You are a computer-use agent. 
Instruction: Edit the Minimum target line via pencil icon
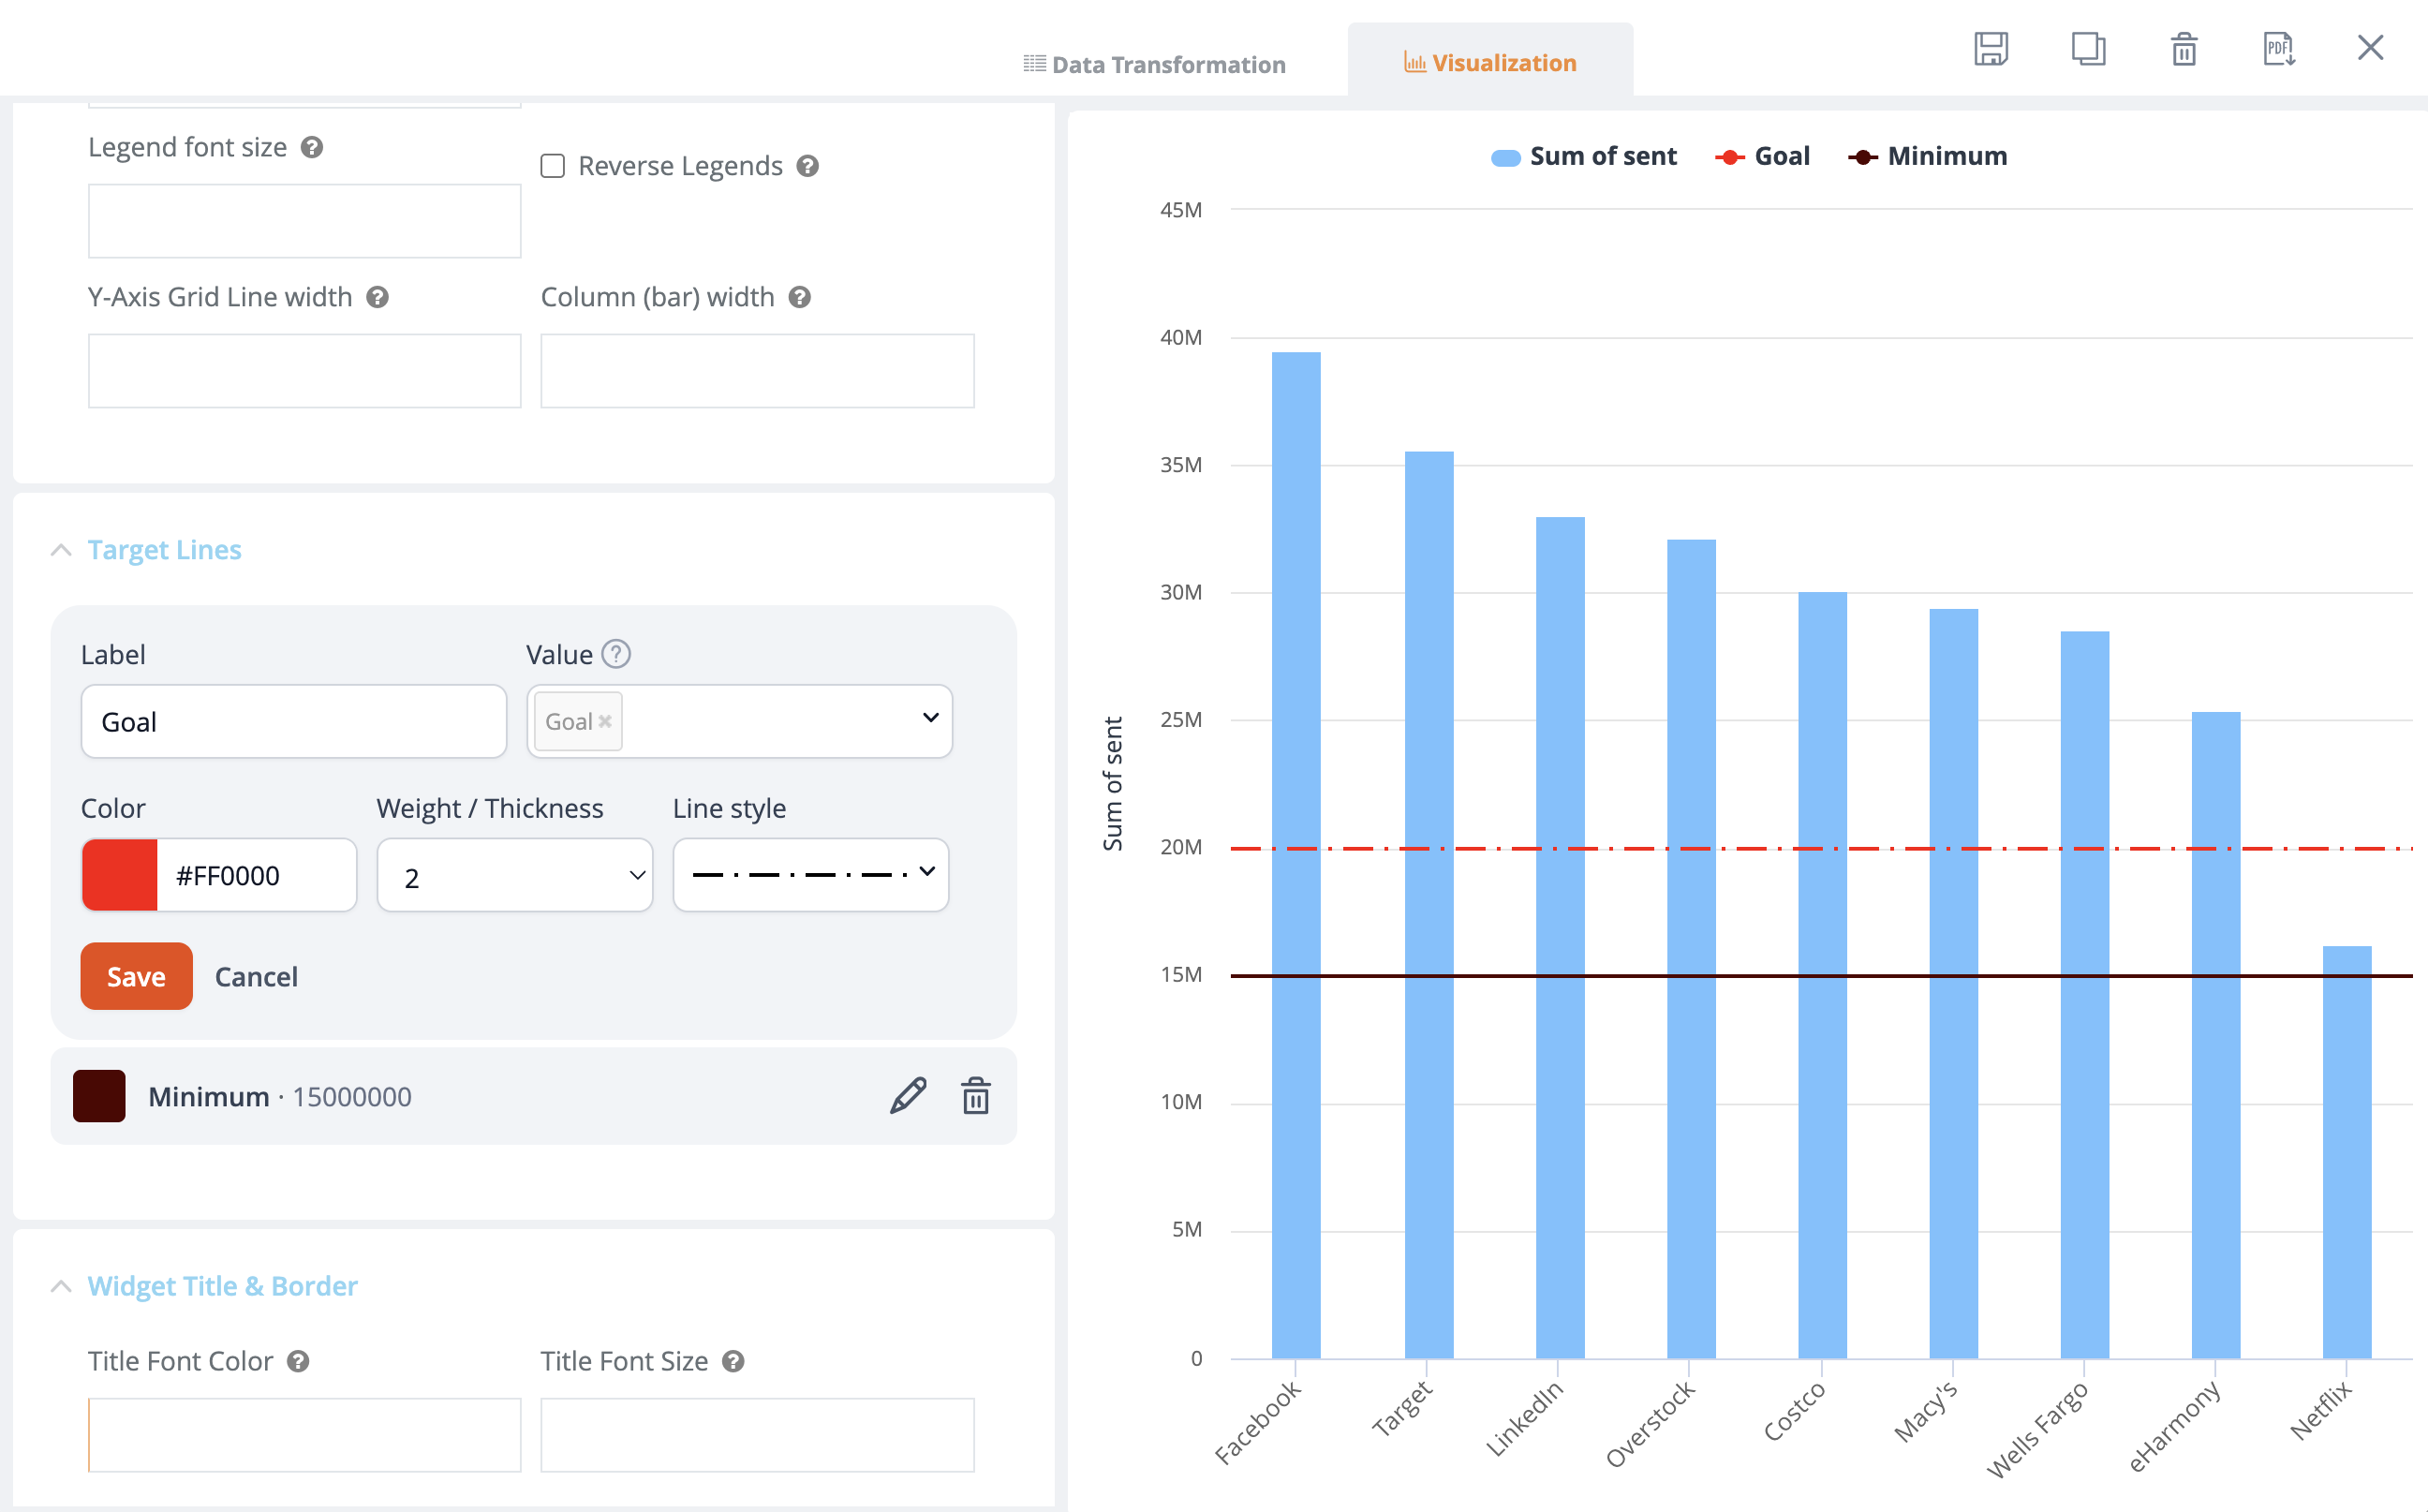point(907,1095)
